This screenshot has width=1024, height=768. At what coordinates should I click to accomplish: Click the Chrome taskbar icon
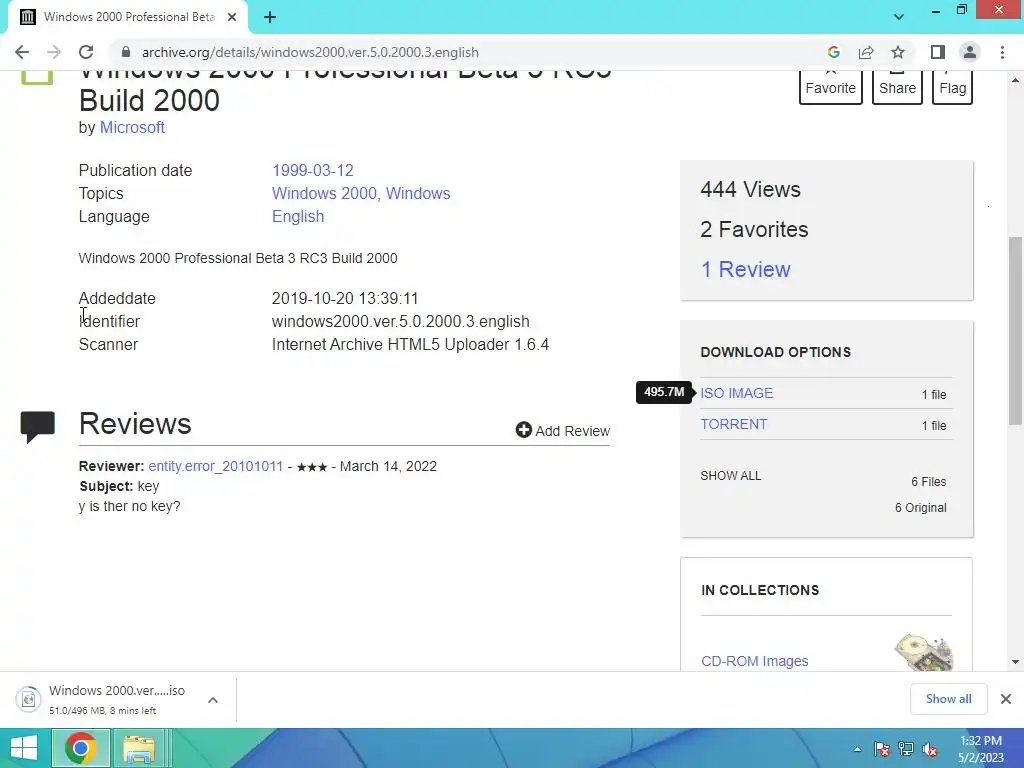[80, 748]
